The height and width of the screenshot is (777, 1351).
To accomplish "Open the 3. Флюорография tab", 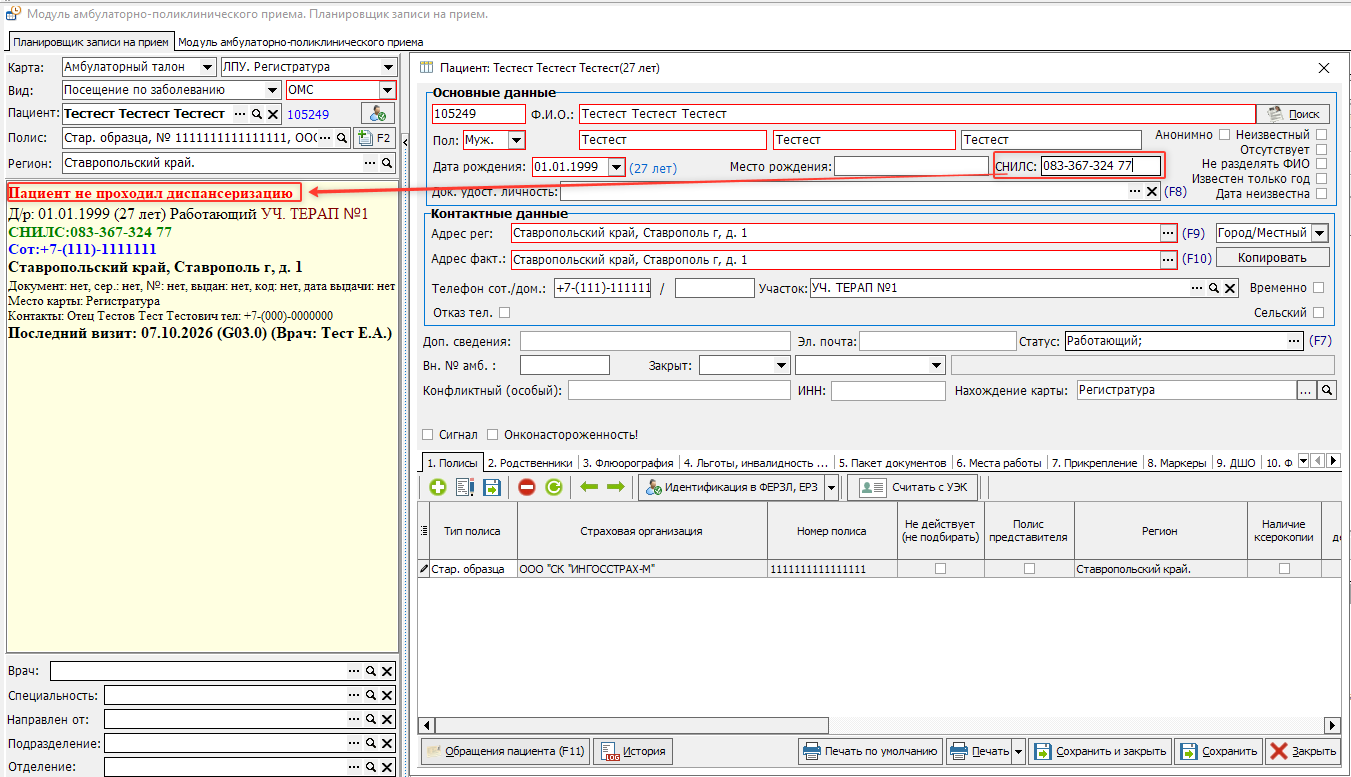I will [x=628, y=463].
